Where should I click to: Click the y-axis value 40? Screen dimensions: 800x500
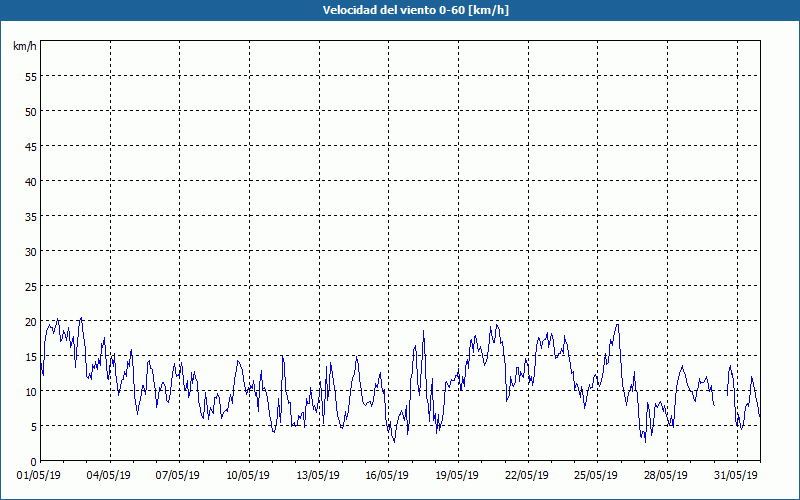31,182
